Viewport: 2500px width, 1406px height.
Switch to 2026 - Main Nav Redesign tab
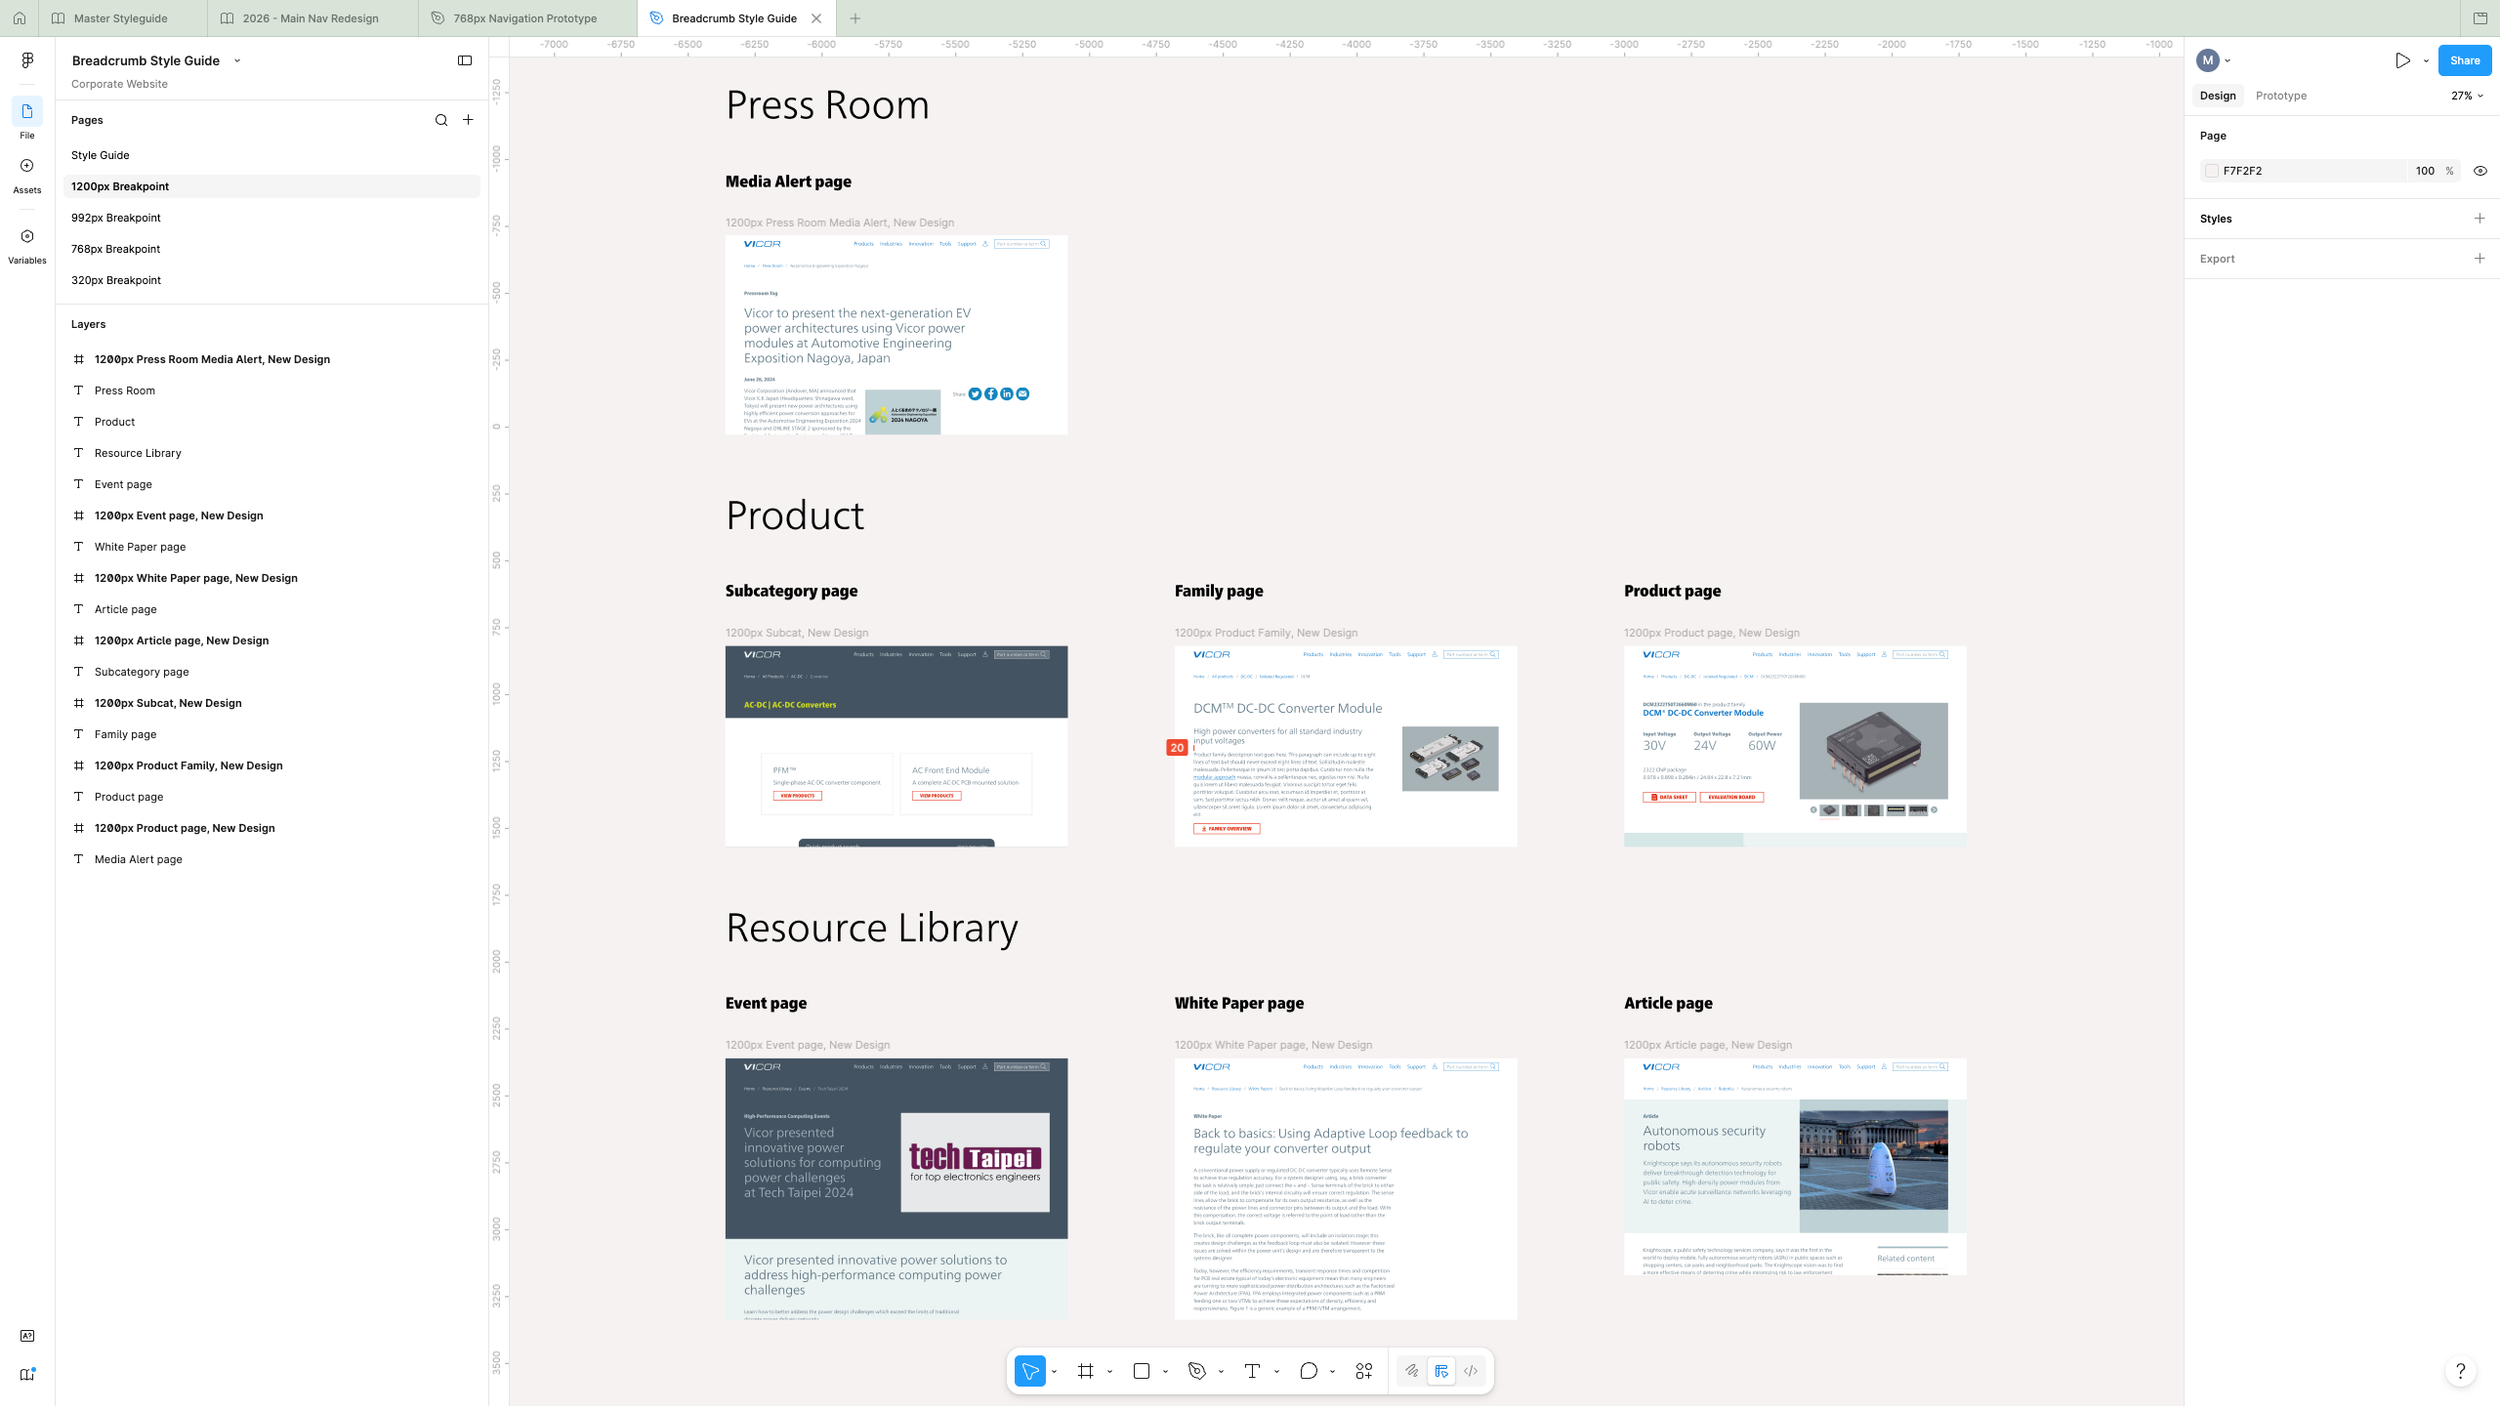313,18
